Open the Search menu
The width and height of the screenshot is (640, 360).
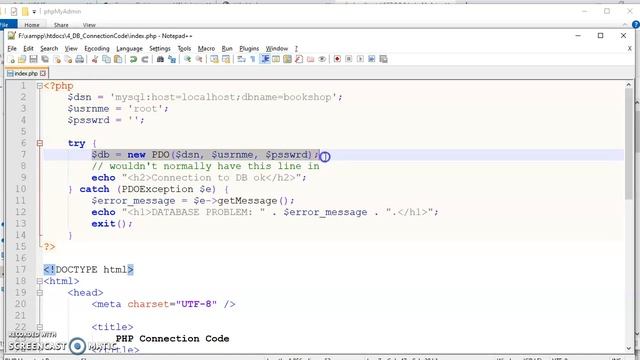[x=49, y=49]
